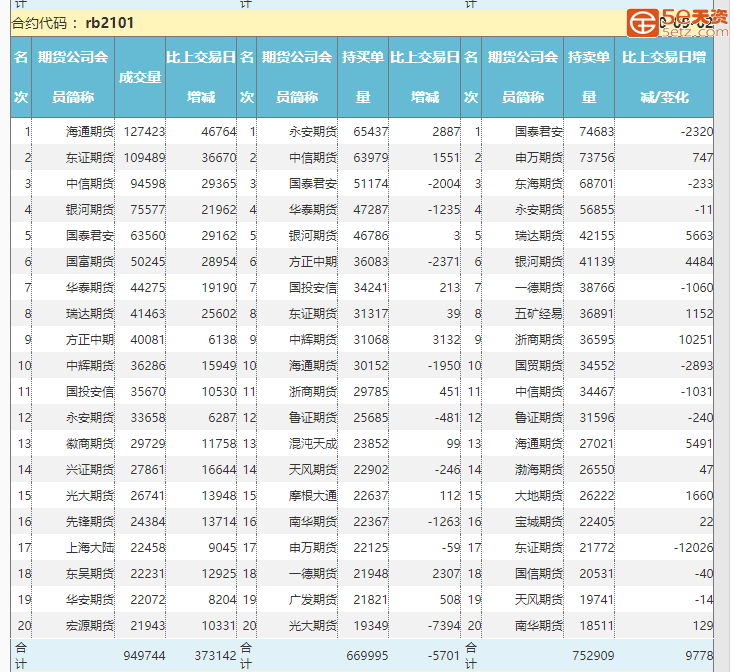Screen dimensions: 734x672
Task: Select 摩根大通 long position 22637
Action: pos(371,496)
